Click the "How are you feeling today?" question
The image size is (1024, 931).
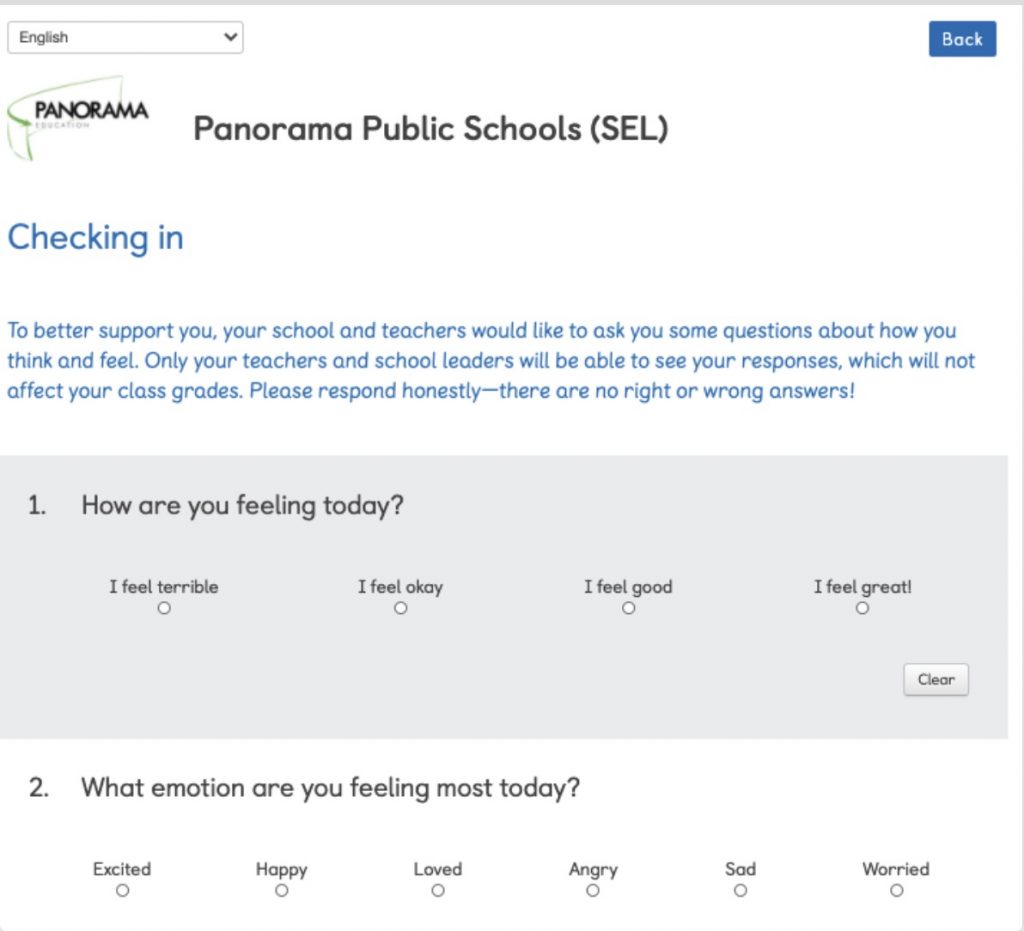242,506
